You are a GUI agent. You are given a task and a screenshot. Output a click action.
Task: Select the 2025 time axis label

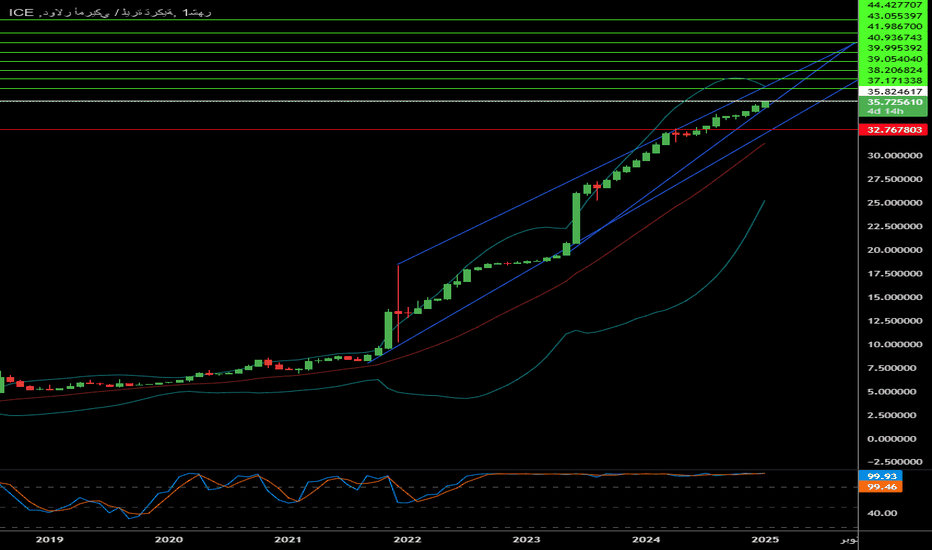tap(765, 540)
